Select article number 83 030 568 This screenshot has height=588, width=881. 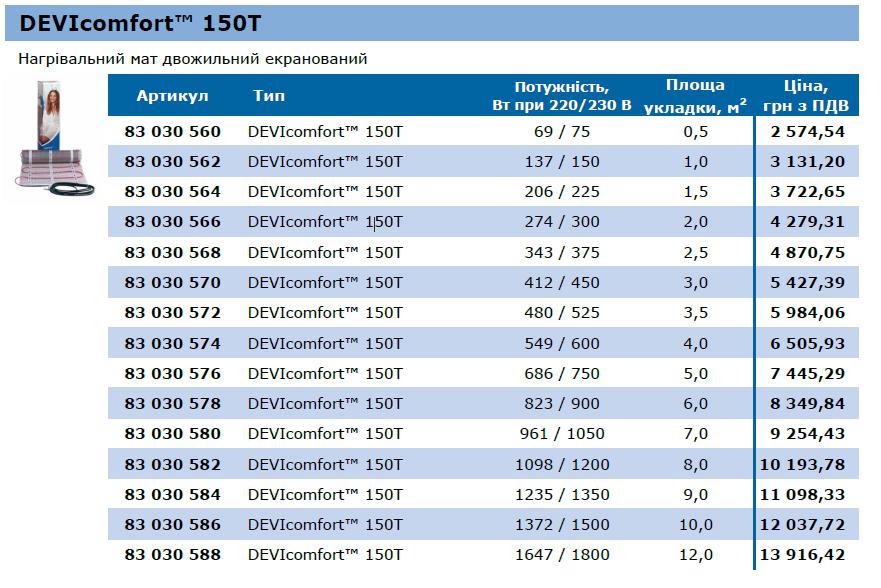[x=172, y=253]
